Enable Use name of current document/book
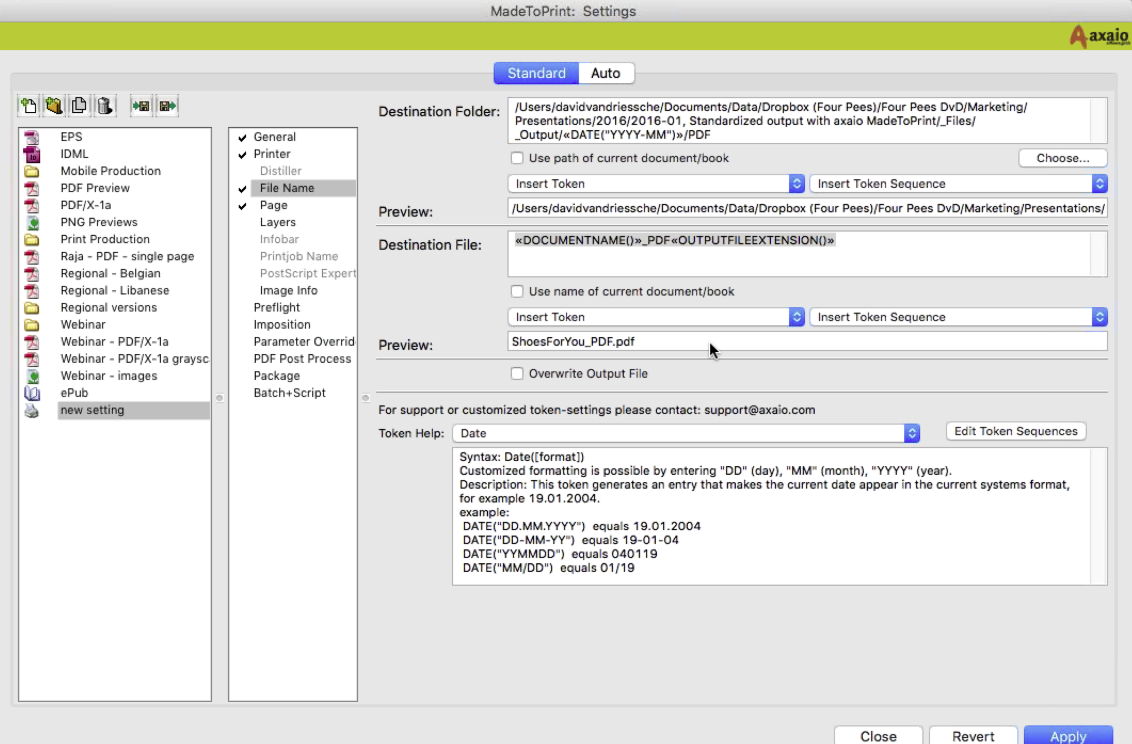Screen dimensions: 1132x744 [x=517, y=292]
